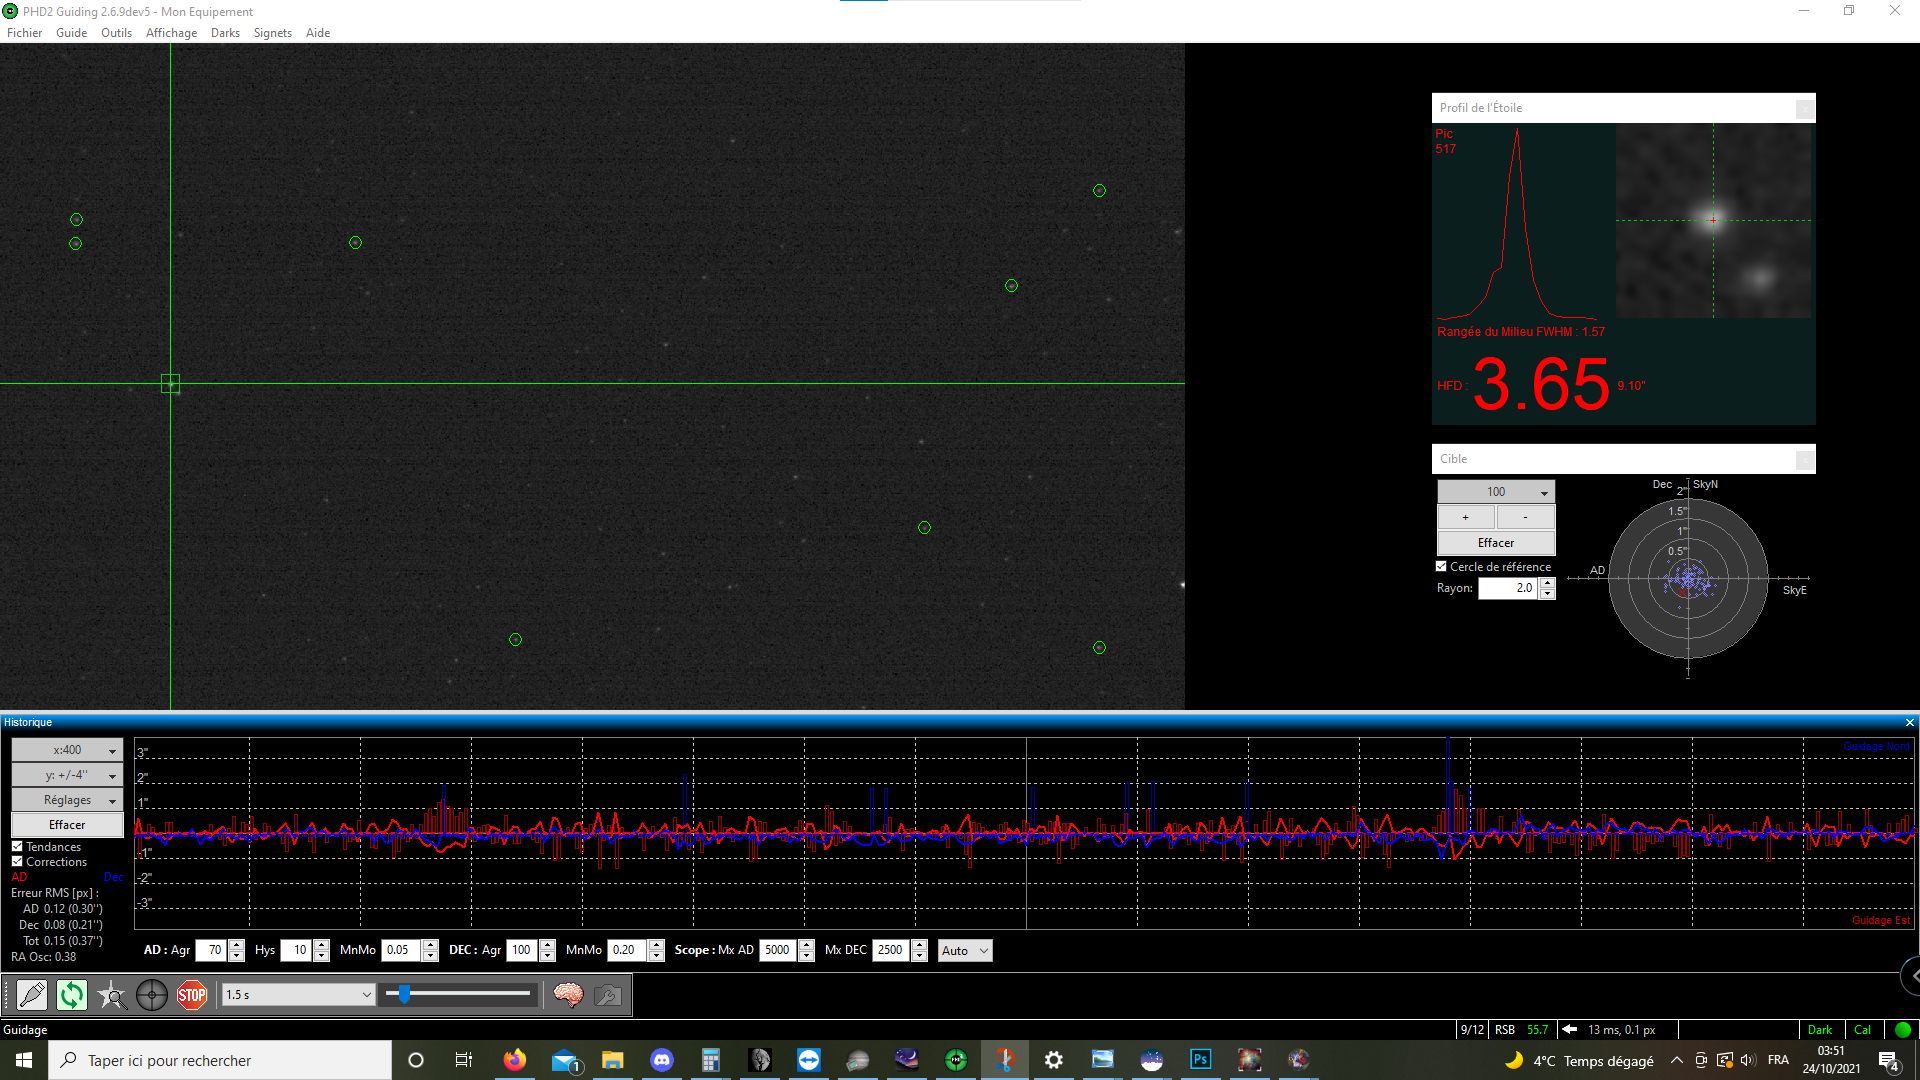Click the Hys value field
This screenshot has height=1080, width=1920.
coord(297,951)
